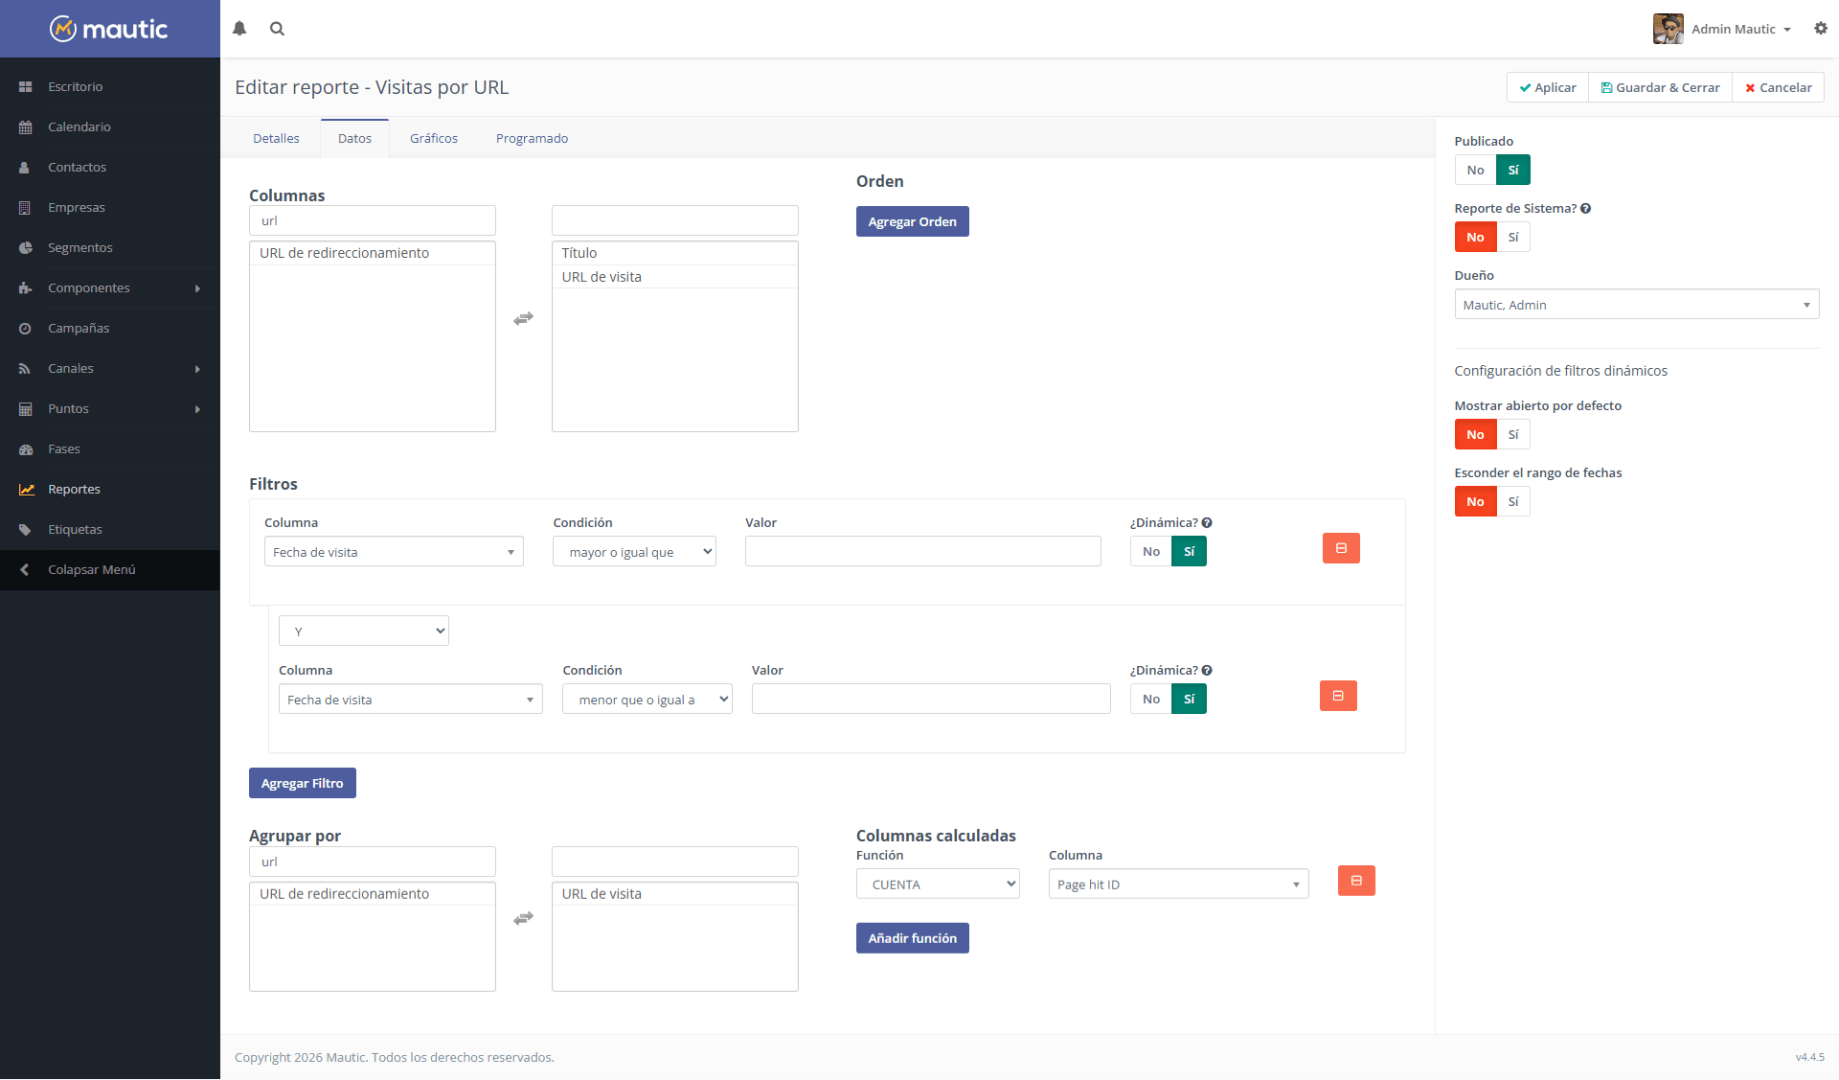Open Contactos in the sidebar menu
The image size is (1839, 1080).
[77, 167]
